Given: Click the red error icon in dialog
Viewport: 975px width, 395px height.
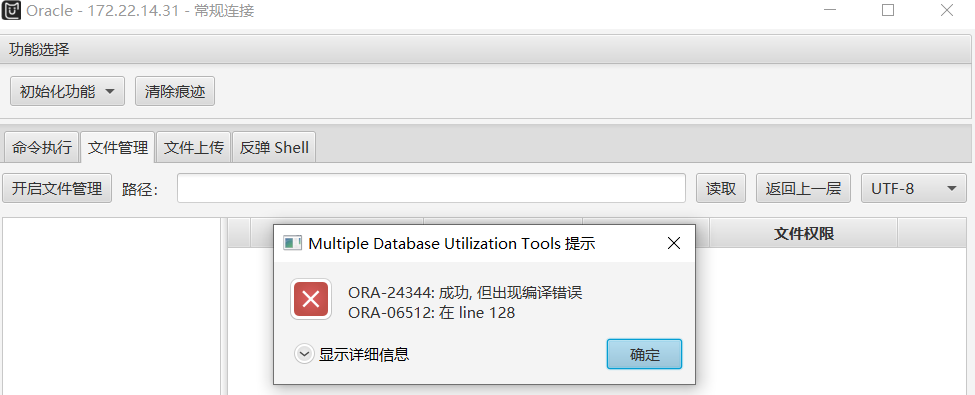Looking at the screenshot, I should coord(311,299).
